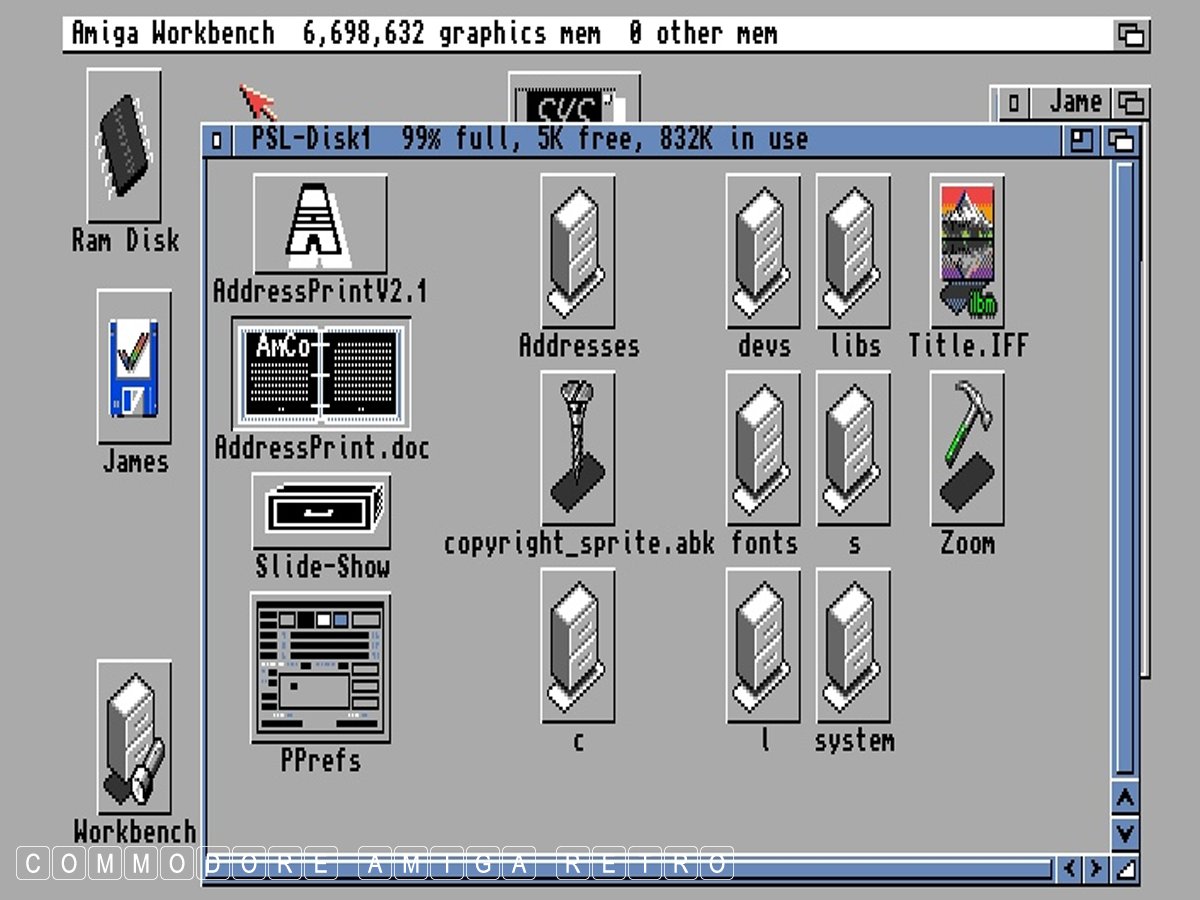Open the Slide-Show icon

pyautogui.click(x=321, y=512)
